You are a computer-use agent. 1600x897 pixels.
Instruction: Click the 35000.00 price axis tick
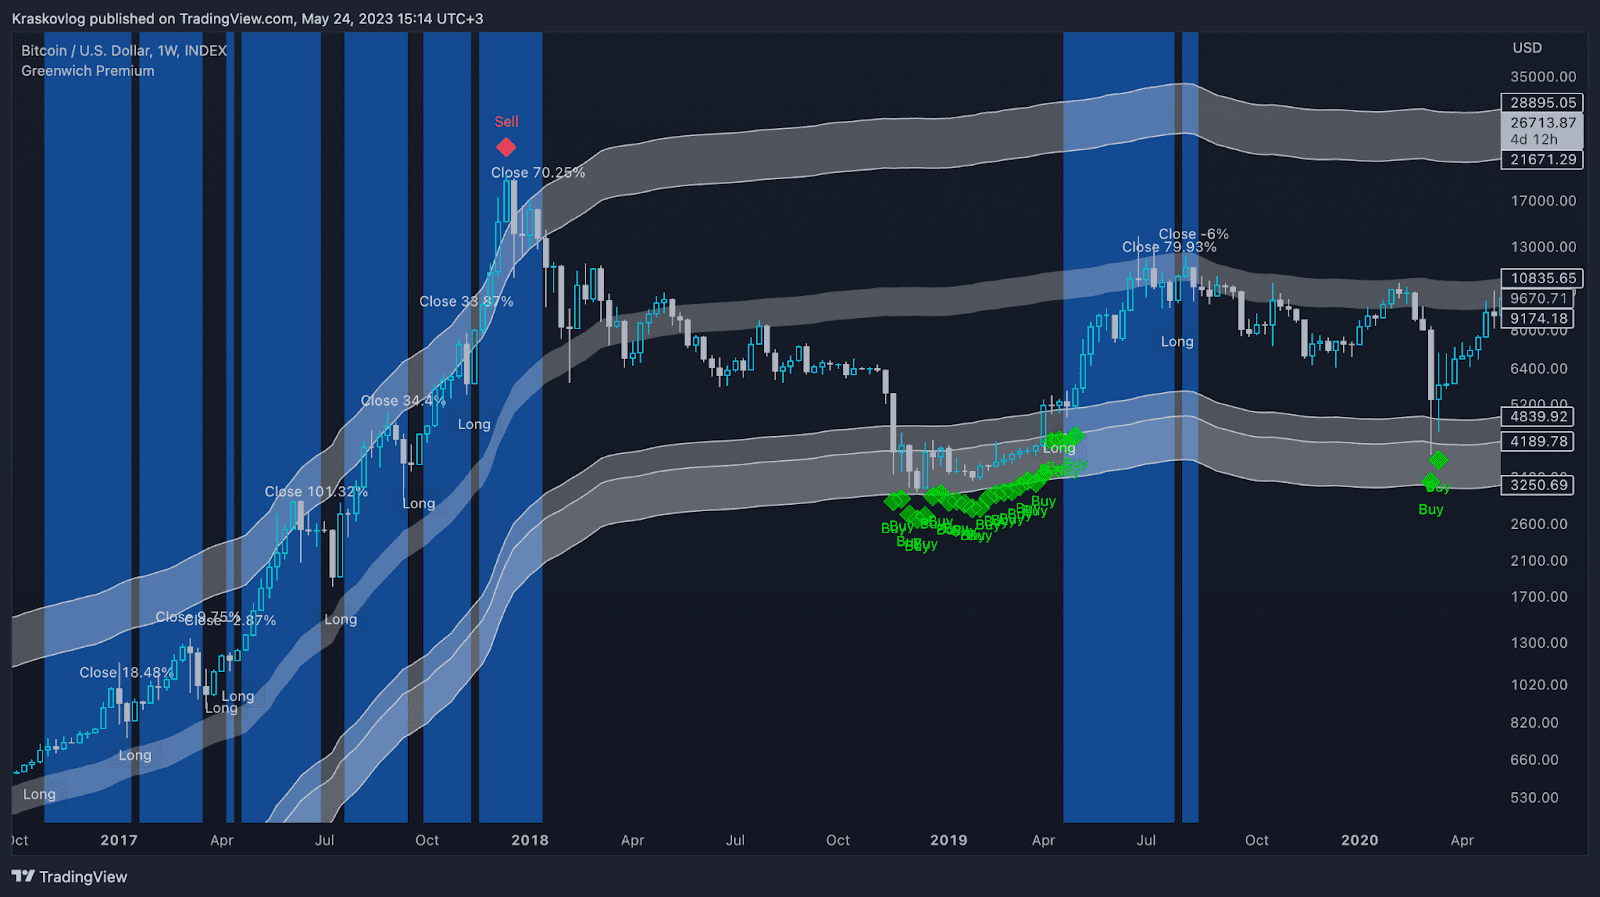pyautogui.click(x=1543, y=77)
